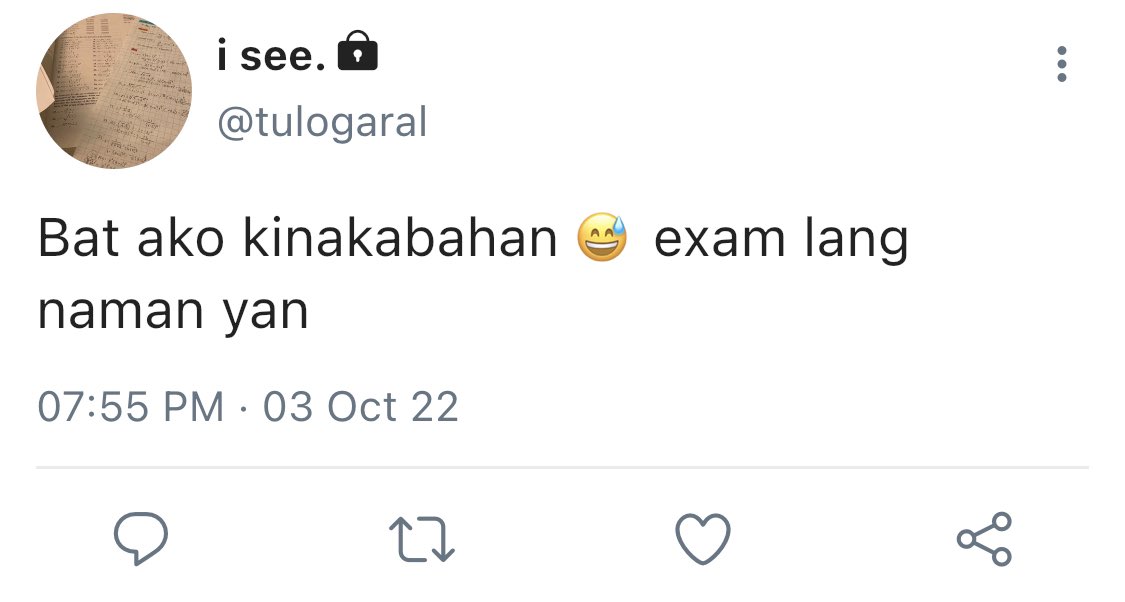This screenshot has width=1125, height=602.
Task: Click the word "Bat" starting the tweet
Action: [x=77, y=238]
